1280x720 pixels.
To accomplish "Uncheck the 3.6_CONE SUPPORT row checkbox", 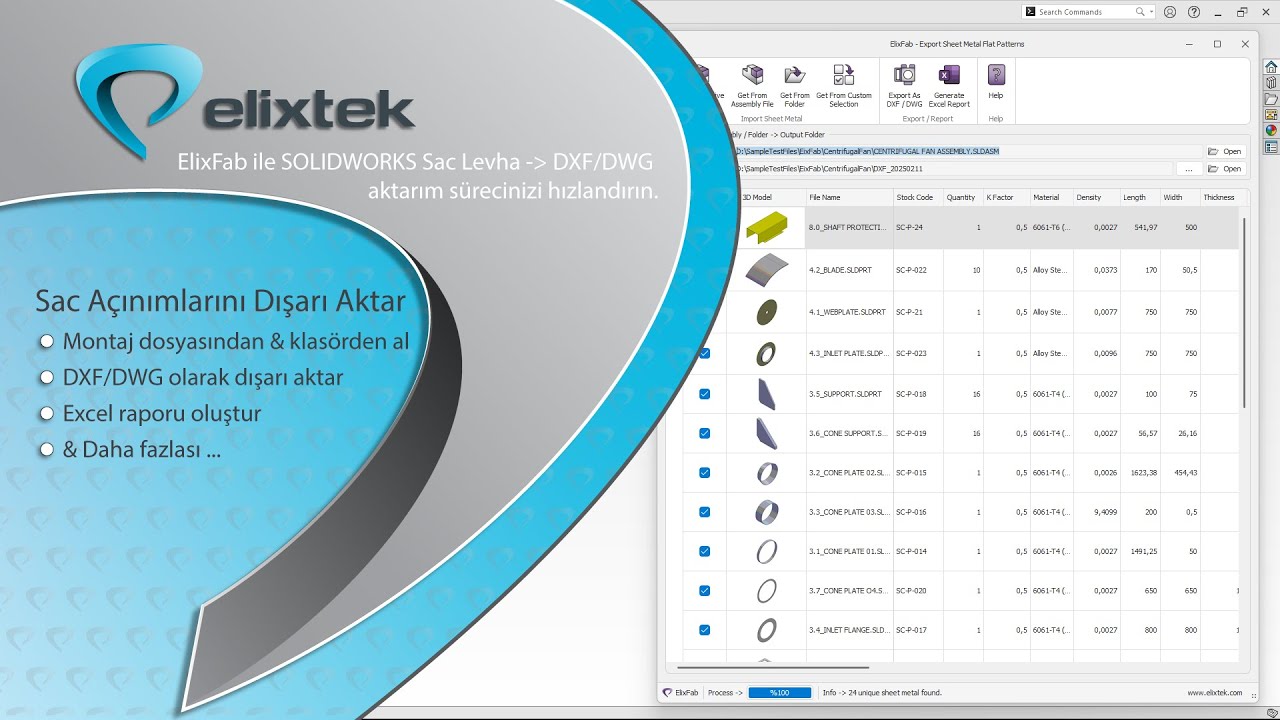I will (x=704, y=433).
